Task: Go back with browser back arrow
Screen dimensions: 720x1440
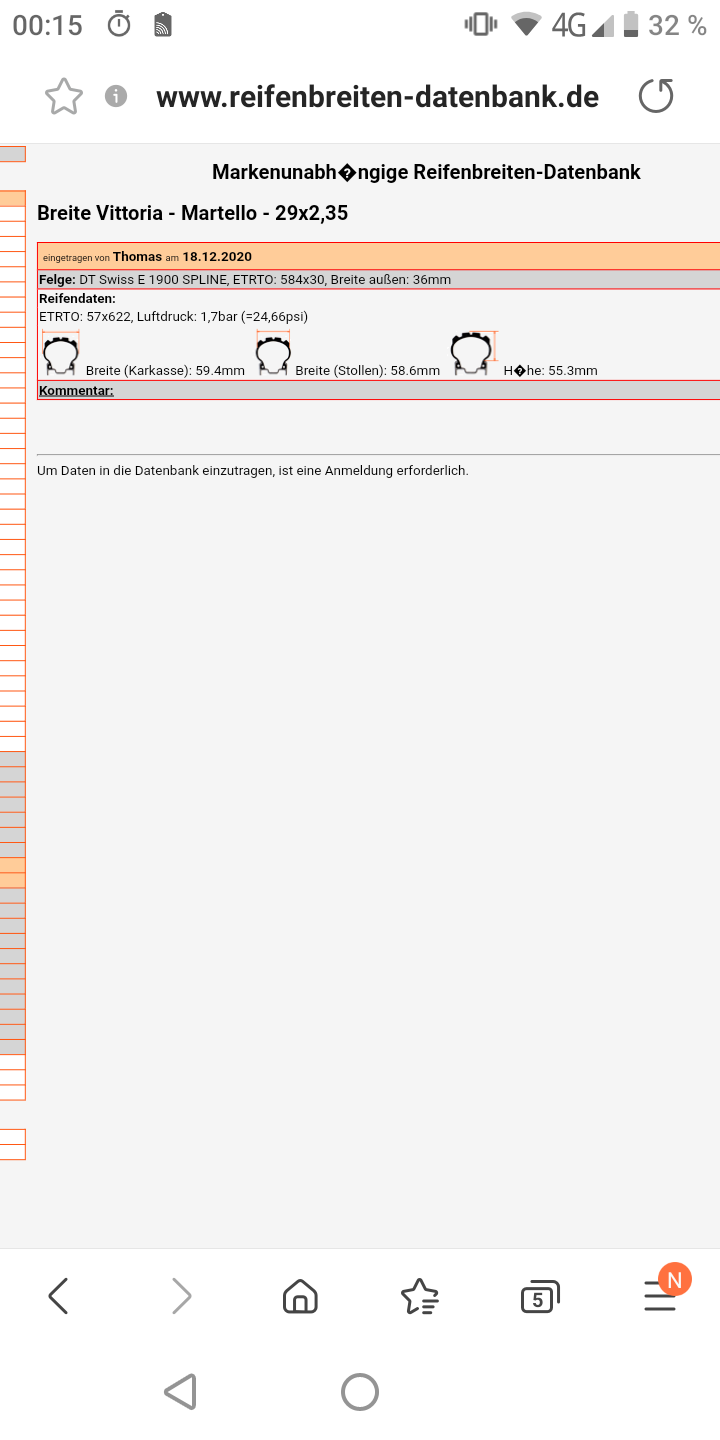Action: click(x=59, y=1296)
